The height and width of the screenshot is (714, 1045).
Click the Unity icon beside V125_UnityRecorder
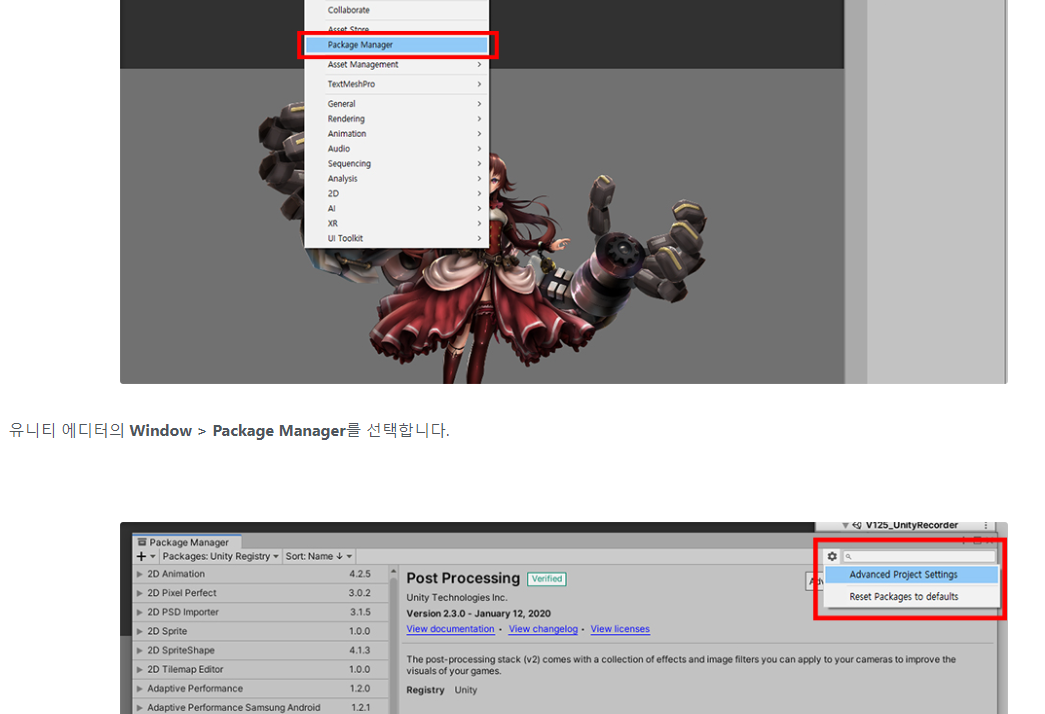point(857,525)
